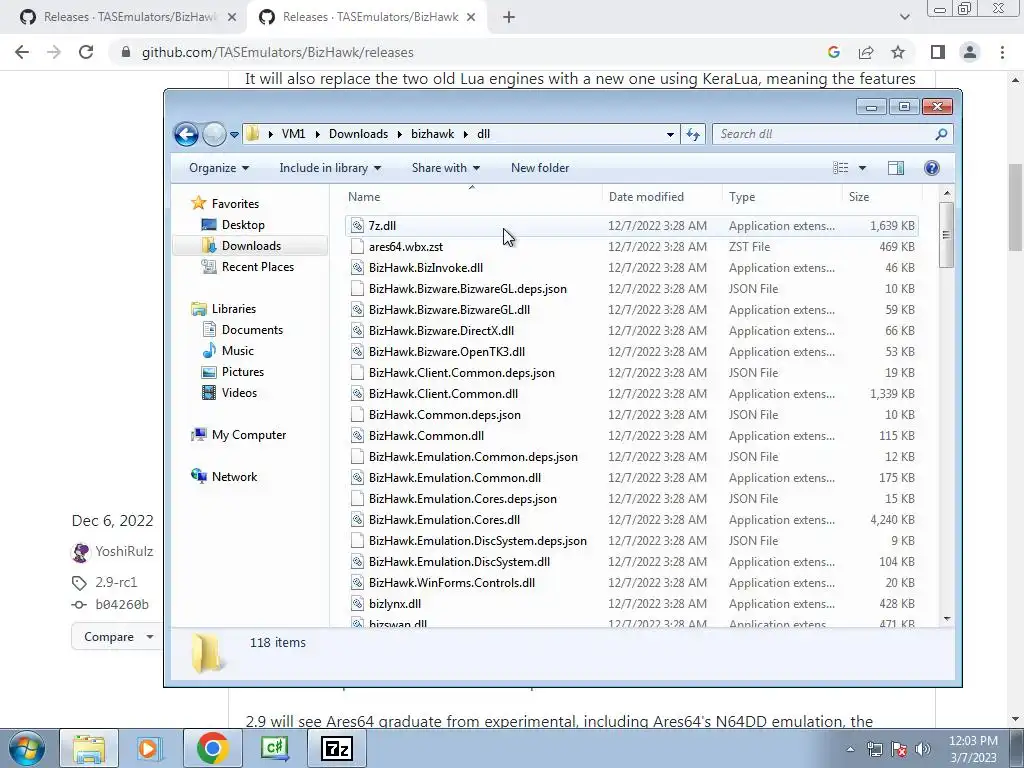Open Videos library in navigation pane
The image size is (1024, 768).
[x=229, y=392]
